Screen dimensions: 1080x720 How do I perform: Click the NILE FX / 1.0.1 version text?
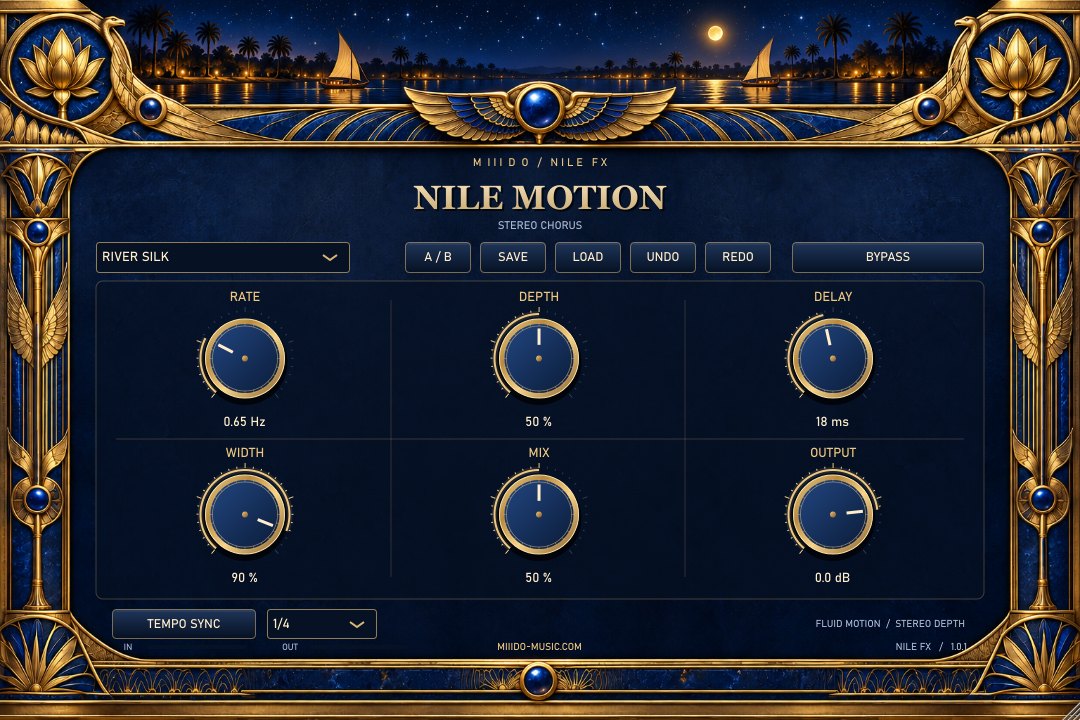point(931,647)
